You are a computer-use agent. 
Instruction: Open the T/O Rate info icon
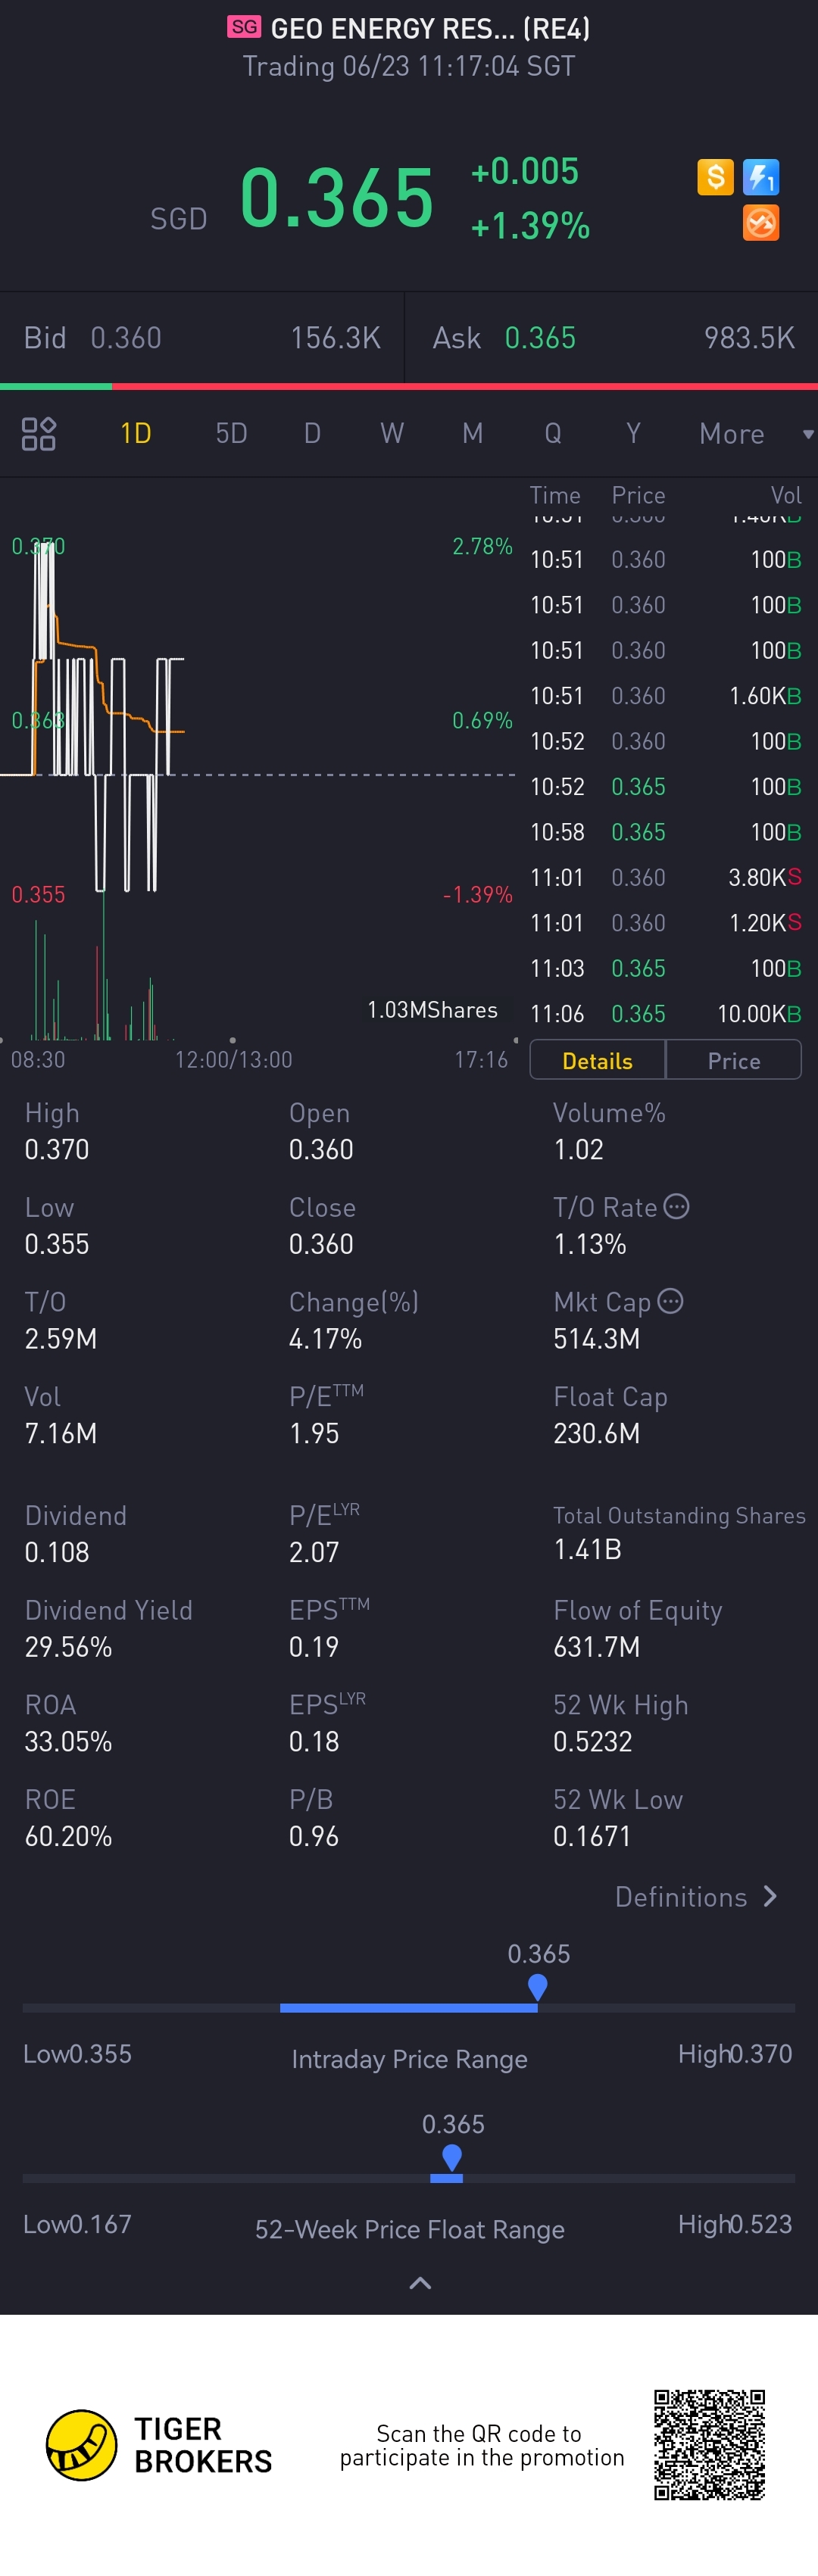tap(677, 1207)
